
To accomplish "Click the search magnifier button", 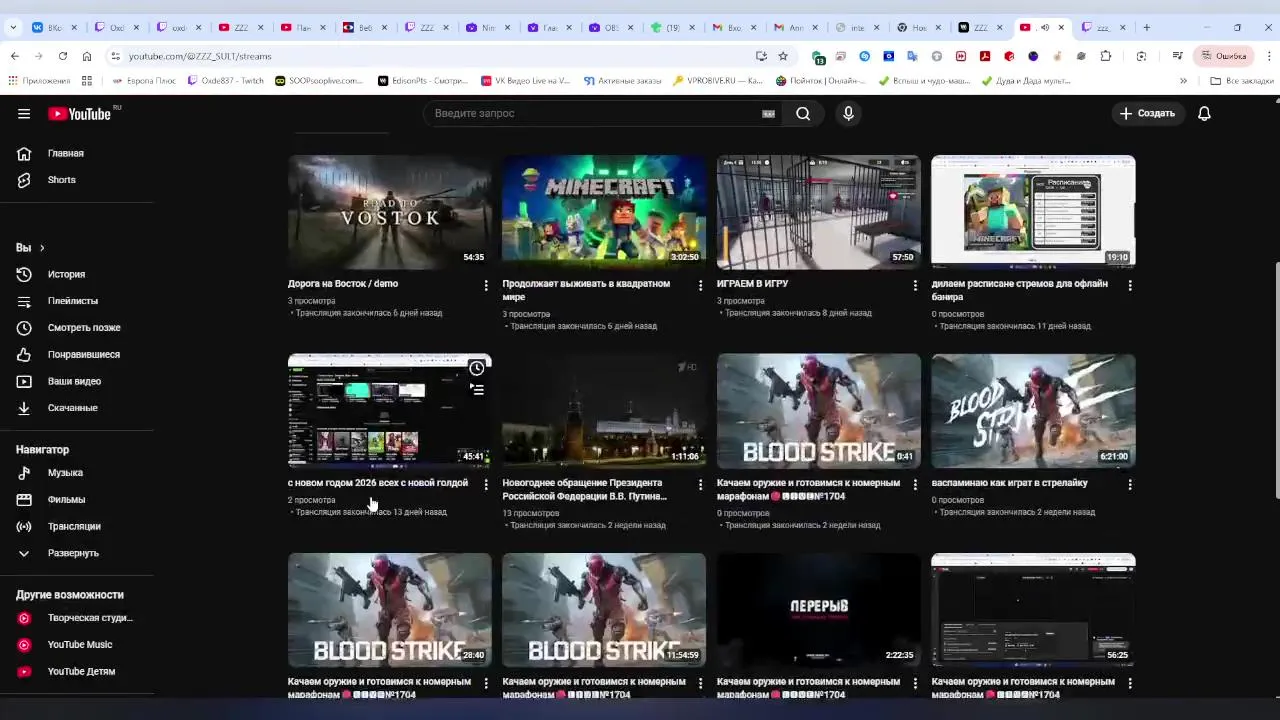I will [x=803, y=114].
